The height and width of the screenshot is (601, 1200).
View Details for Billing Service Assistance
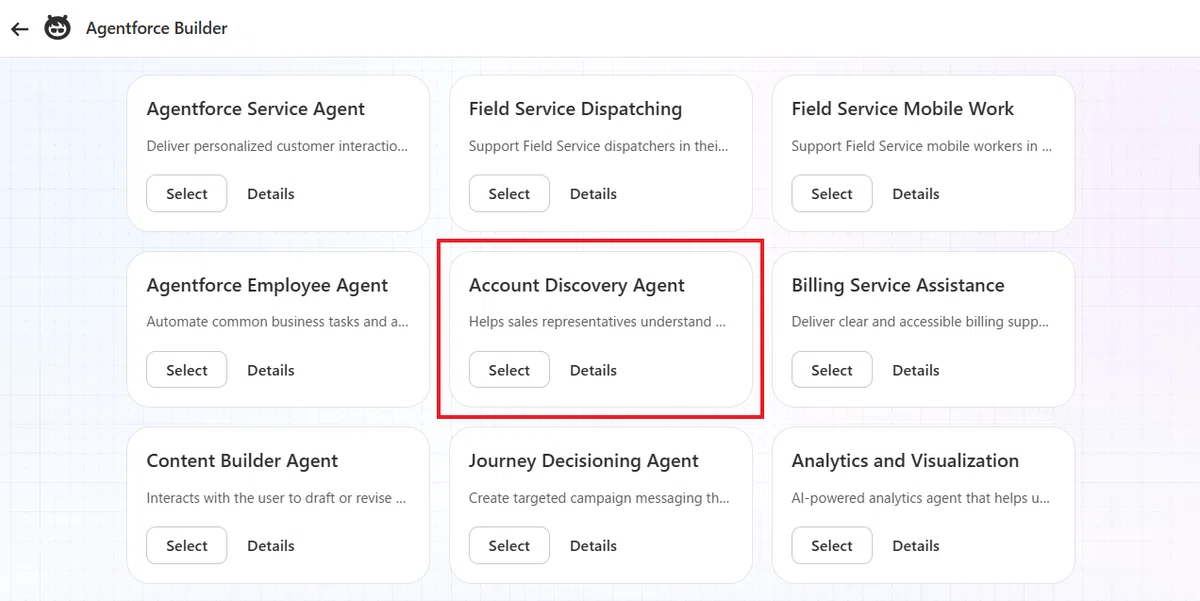(x=916, y=370)
